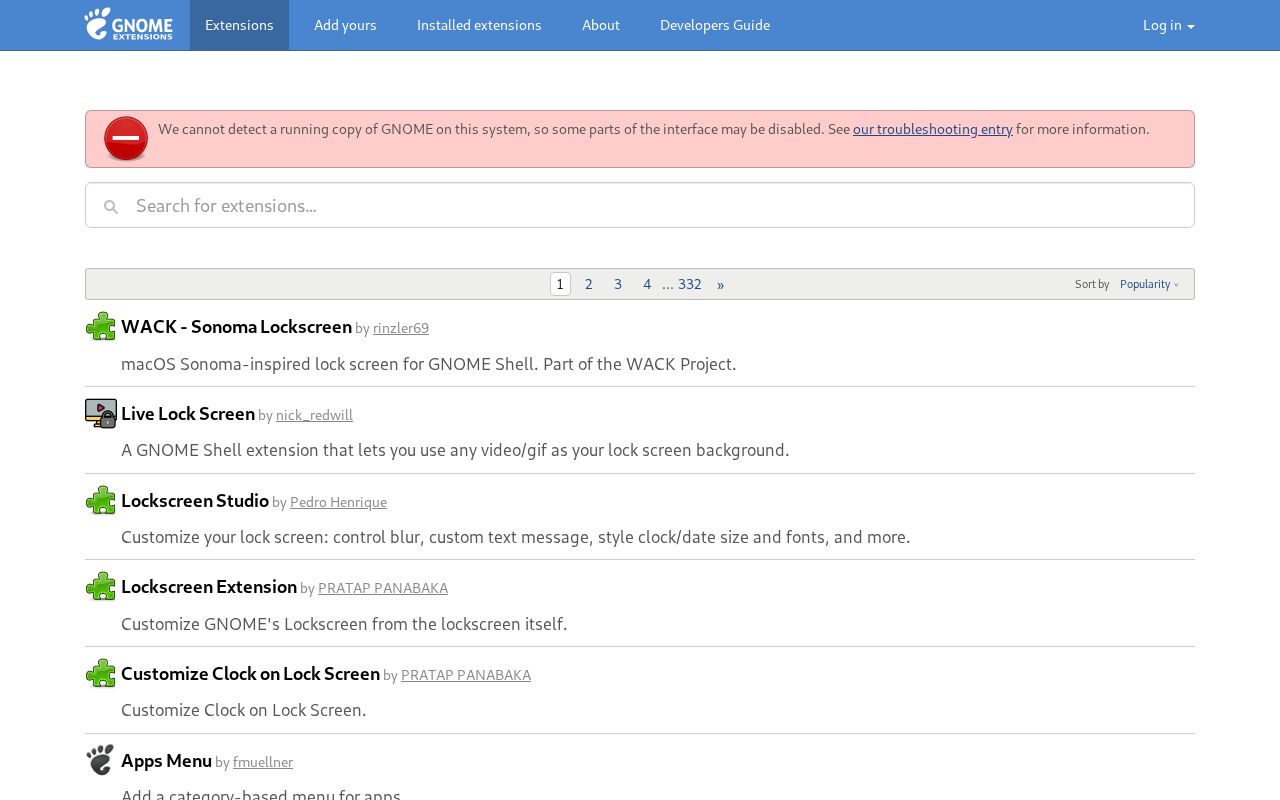Viewport: 1280px width, 800px height.
Task: View author Pedro Henrique profile
Action: point(338,502)
